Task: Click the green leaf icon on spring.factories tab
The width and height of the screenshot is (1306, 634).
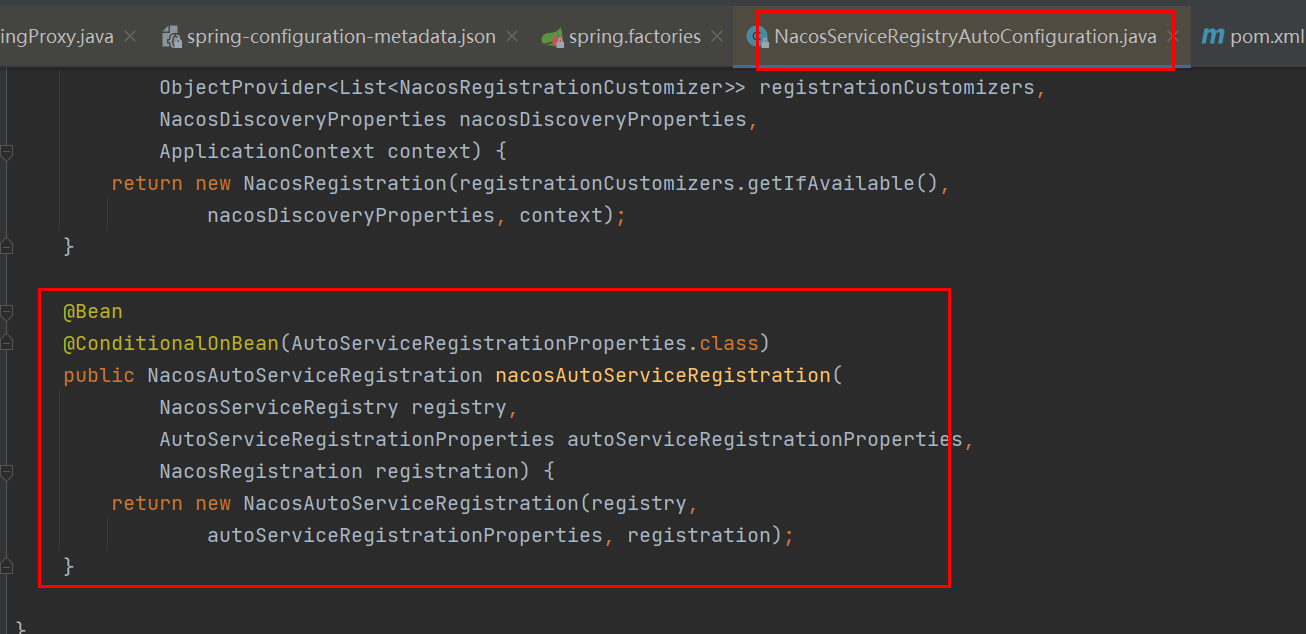Action: pyautogui.click(x=552, y=38)
